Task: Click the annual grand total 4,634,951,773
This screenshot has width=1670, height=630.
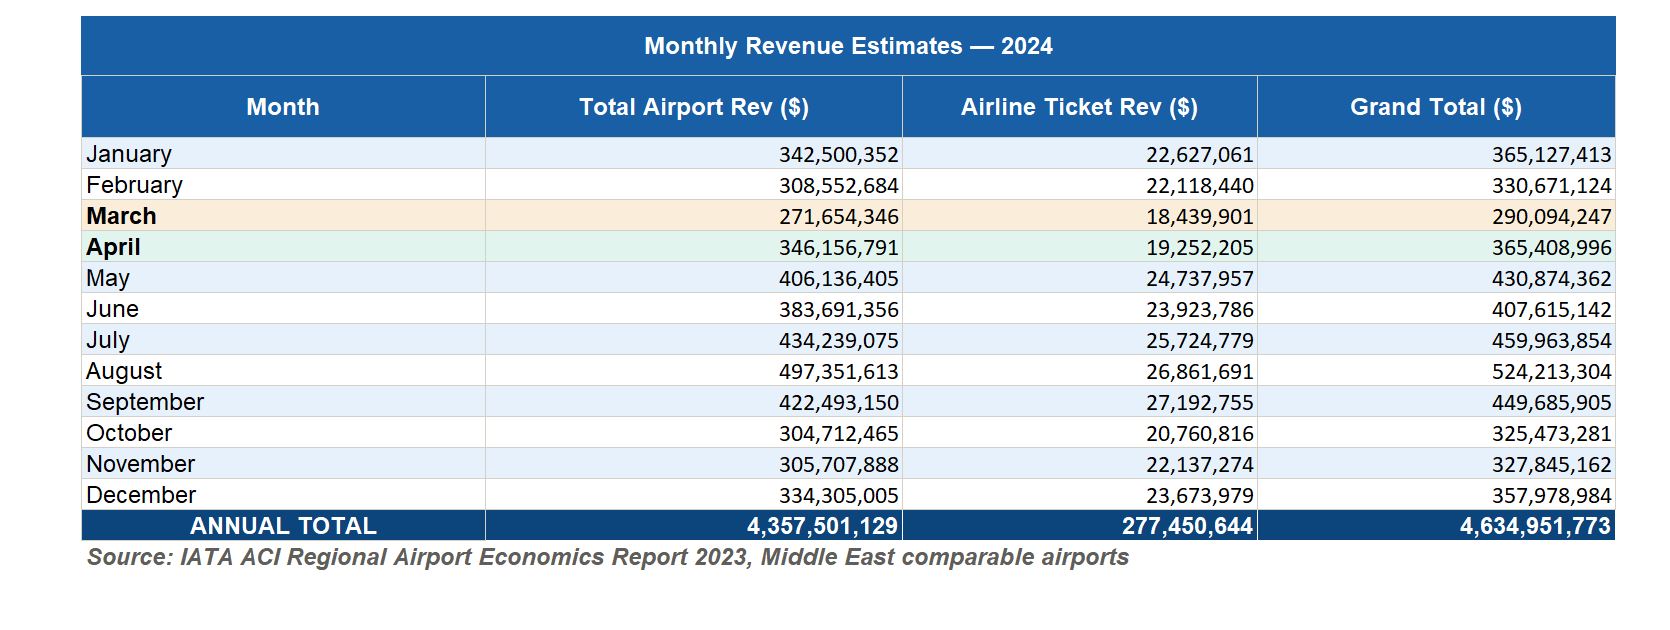Action: [1535, 526]
